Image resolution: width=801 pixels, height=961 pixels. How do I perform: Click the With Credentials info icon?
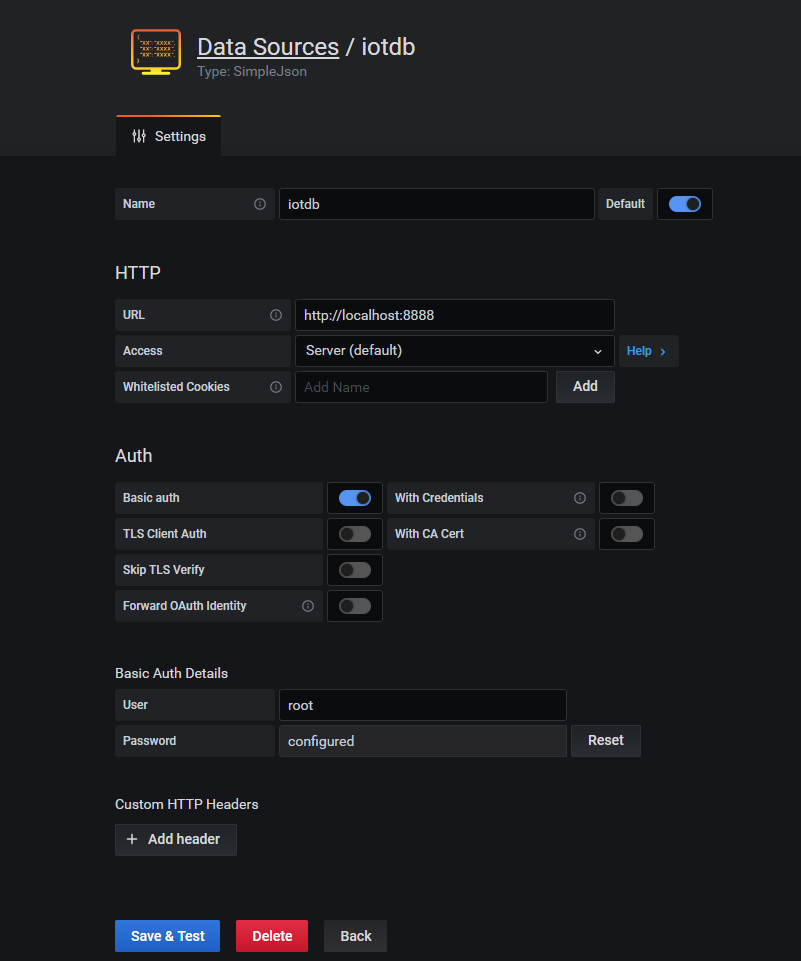pyautogui.click(x=579, y=497)
